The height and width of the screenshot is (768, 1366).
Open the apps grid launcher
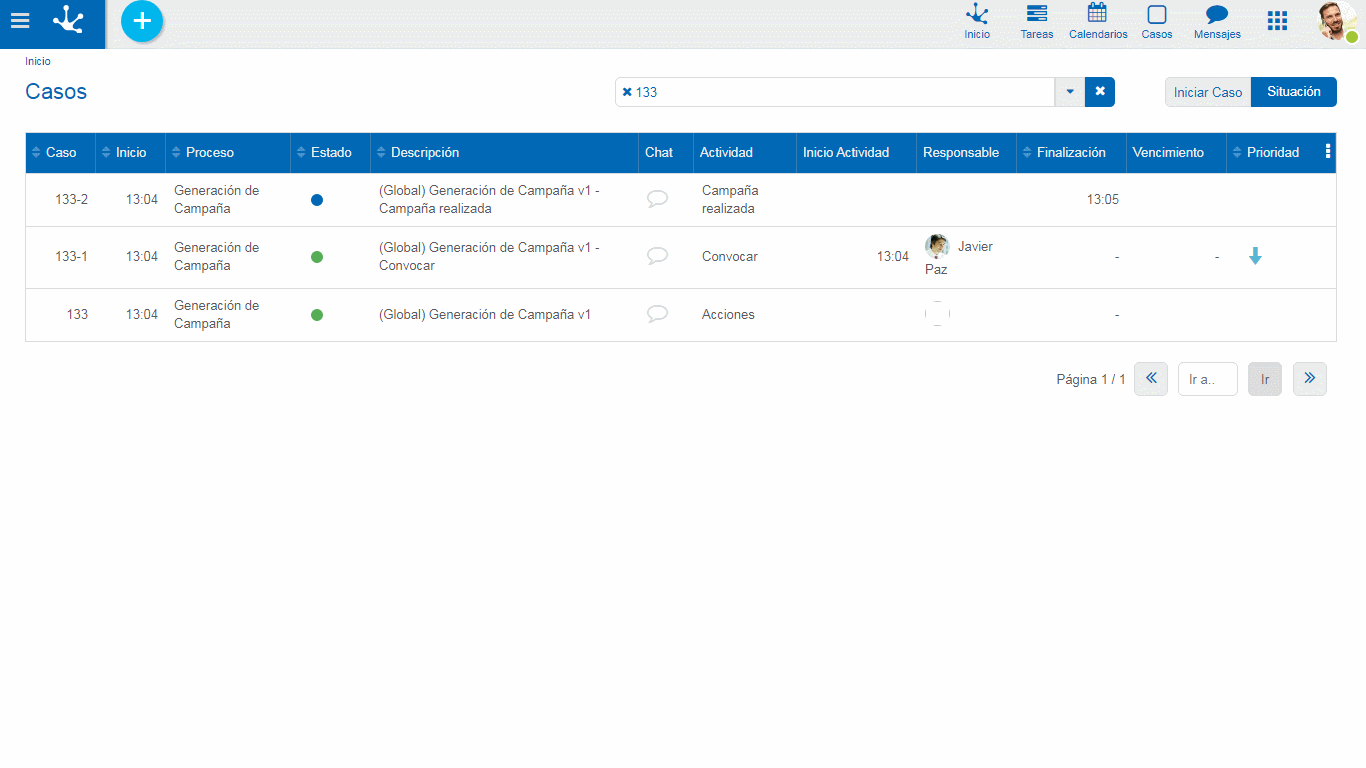(x=1277, y=21)
